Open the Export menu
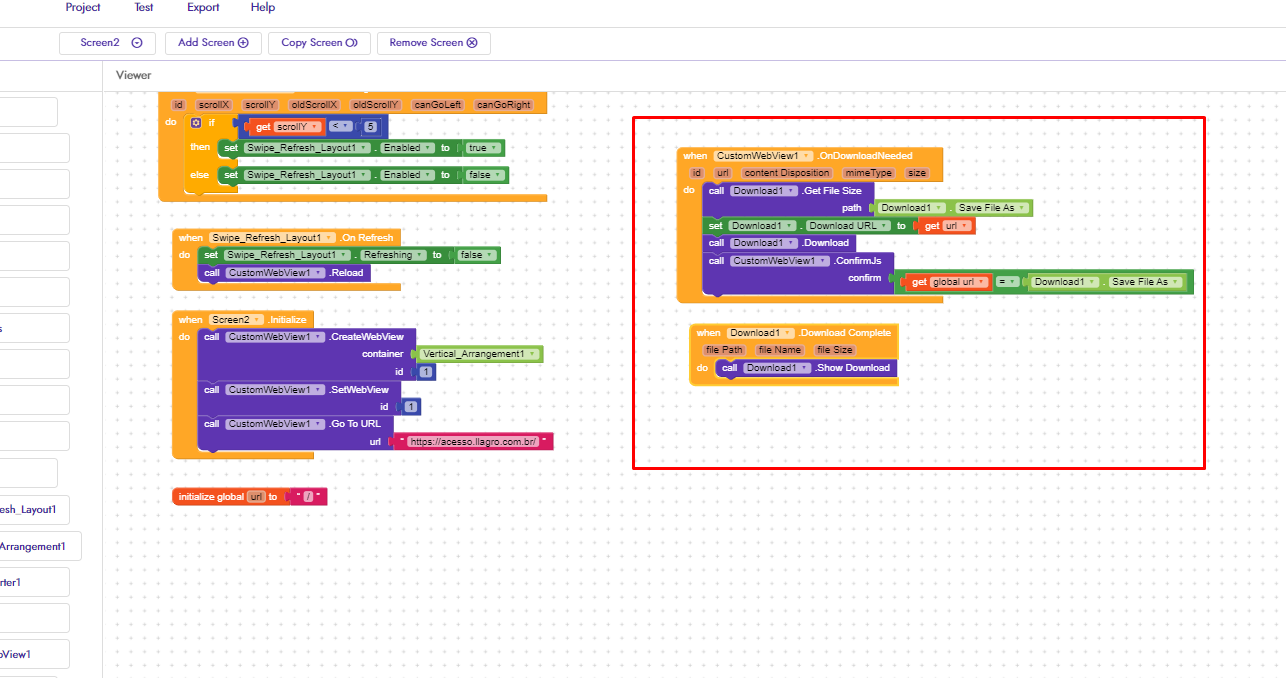 203,7
